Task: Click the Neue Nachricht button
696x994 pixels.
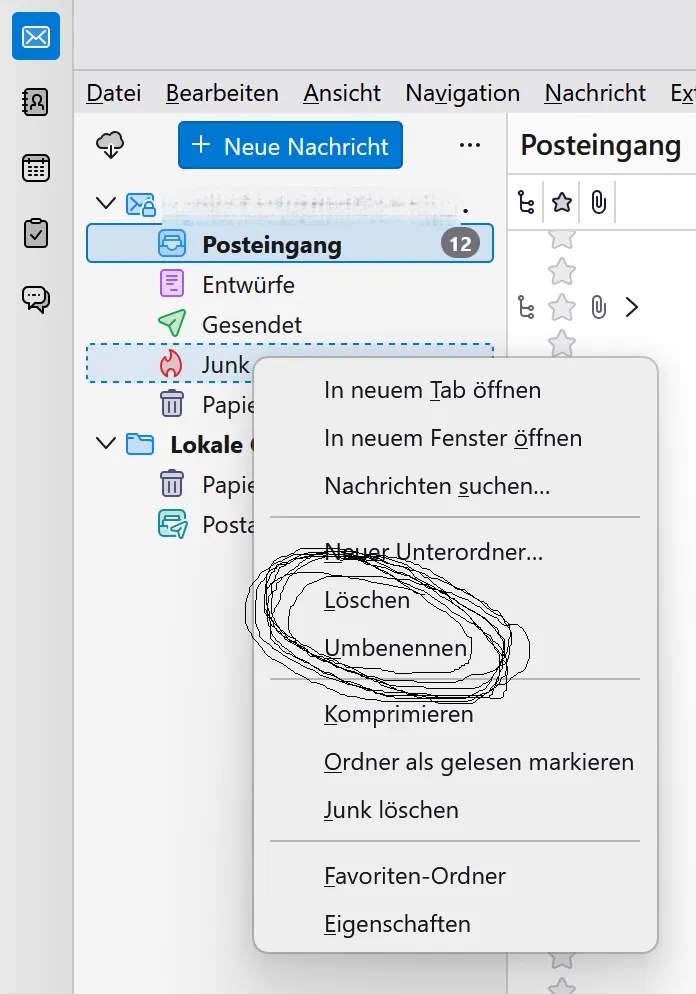Action: 290,145
